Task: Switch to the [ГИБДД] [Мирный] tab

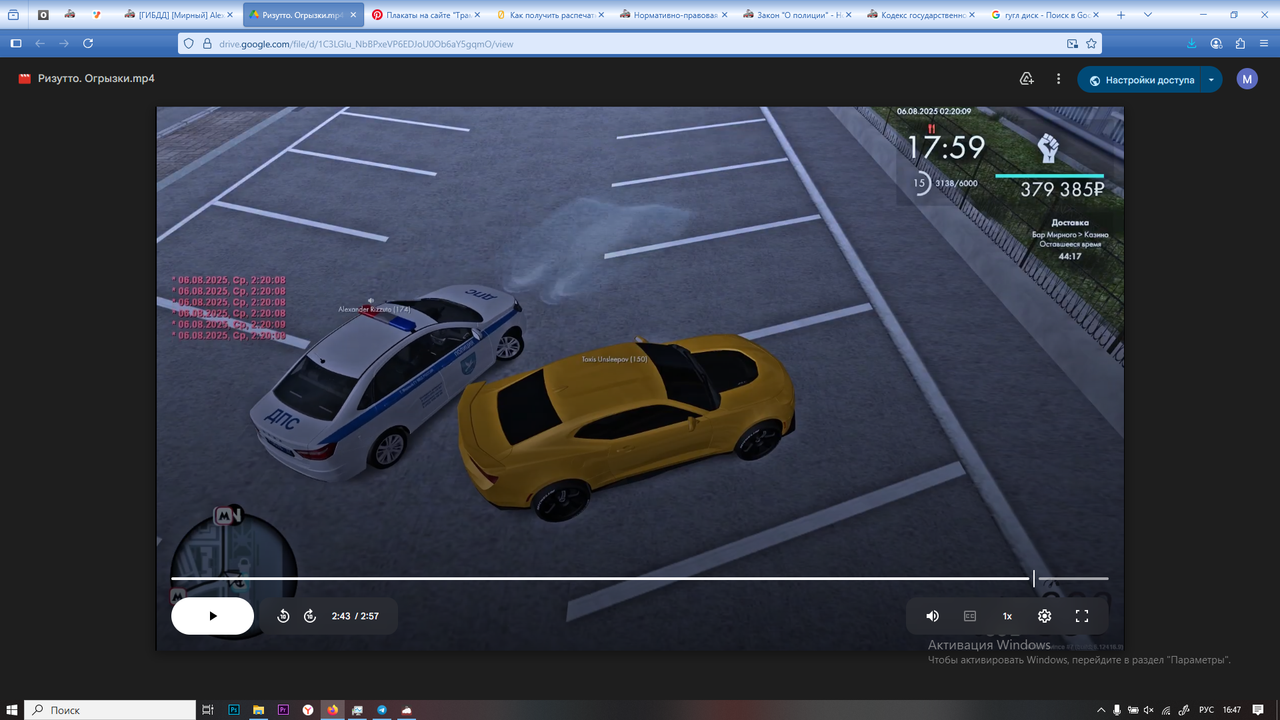Action: pyautogui.click(x=179, y=15)
